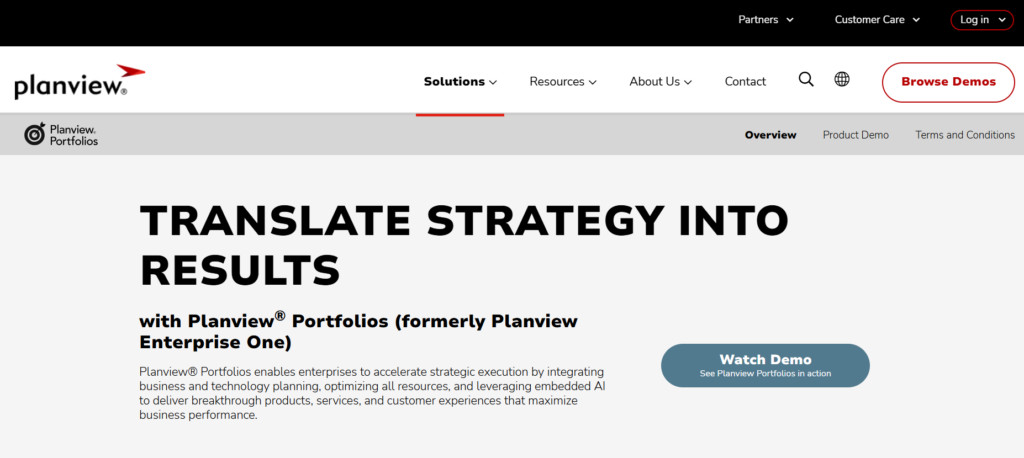The width and height of the screenshot is (1024, 458).
Task: Switch to the Product Demo tab
Action: point(855,135)
